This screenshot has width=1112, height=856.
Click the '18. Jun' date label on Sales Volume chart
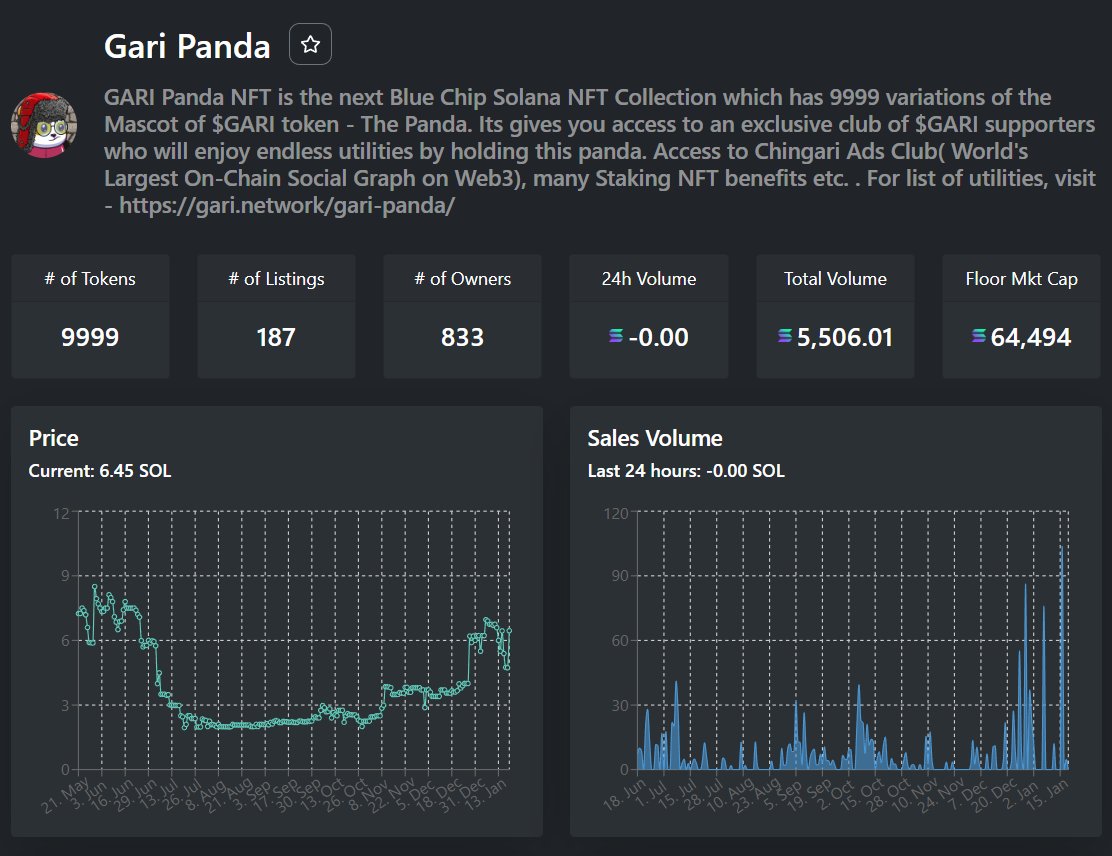(x=624, y=794)
